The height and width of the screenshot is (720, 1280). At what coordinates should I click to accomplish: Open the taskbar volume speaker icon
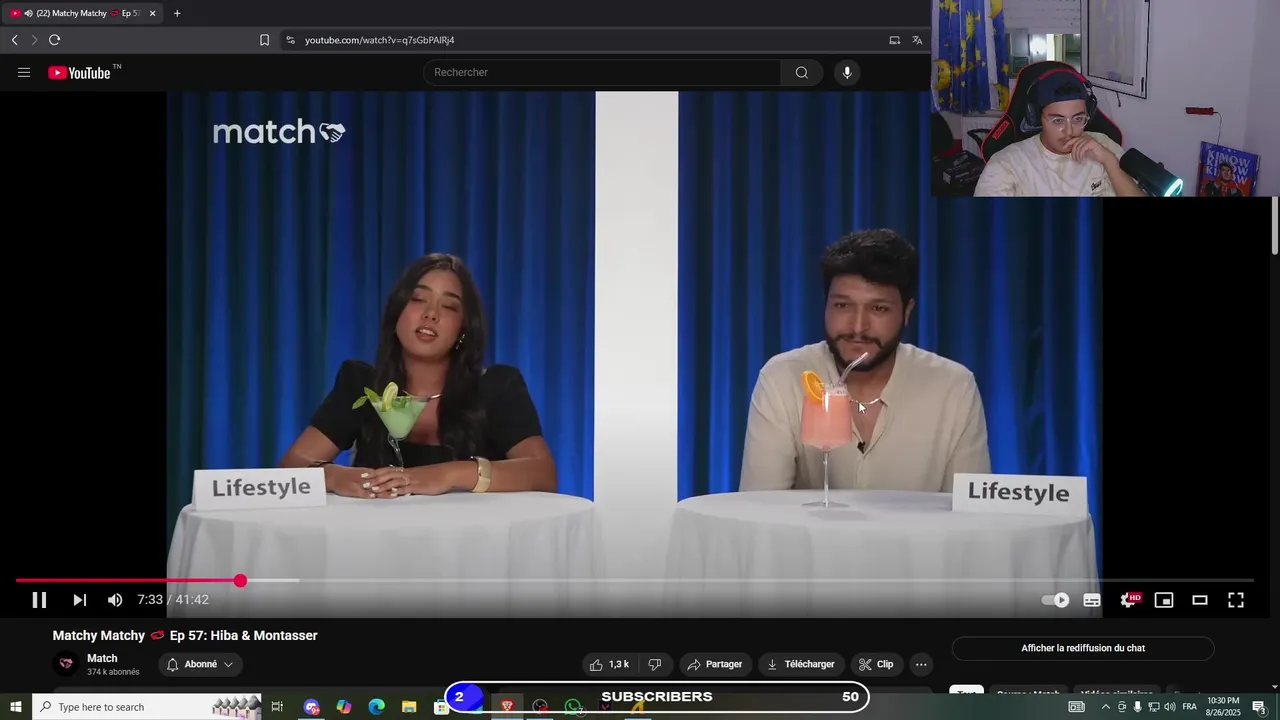[x=1170, y=707]
